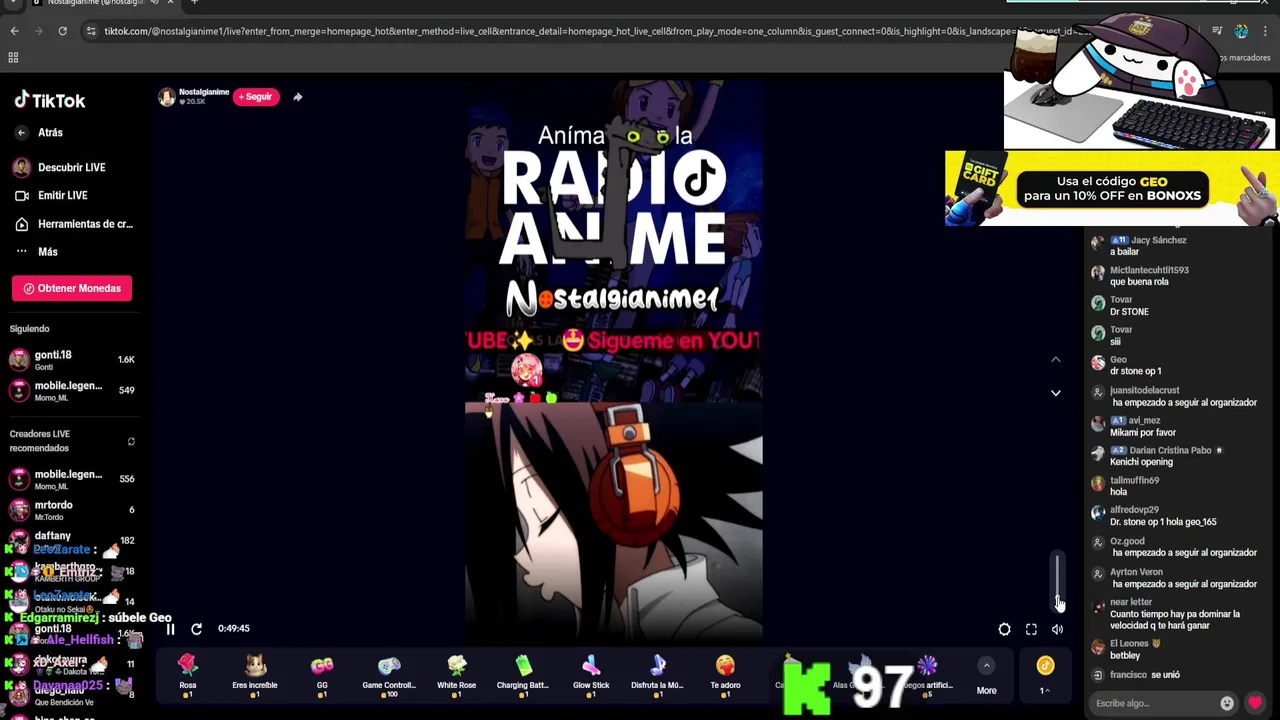This screenshot has height=720, width=1280.
Task: Open mobile.legends channel under Siguiendo
Action: [x=70, y=391]
